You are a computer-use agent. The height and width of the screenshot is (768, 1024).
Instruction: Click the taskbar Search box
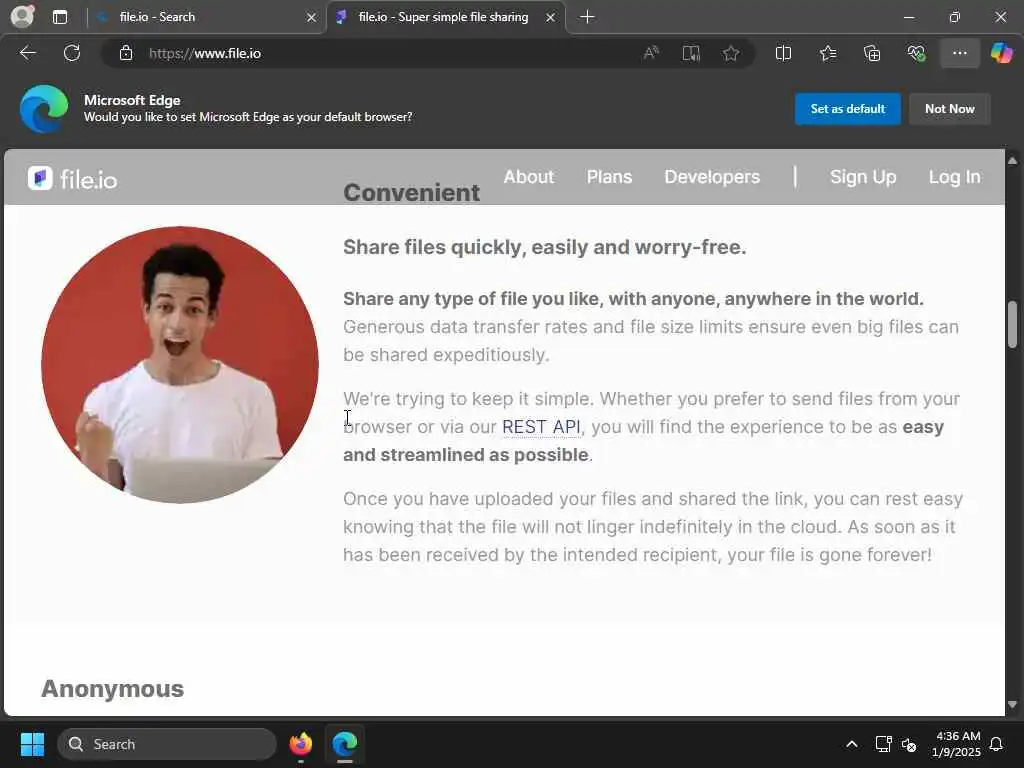[167, 744]
